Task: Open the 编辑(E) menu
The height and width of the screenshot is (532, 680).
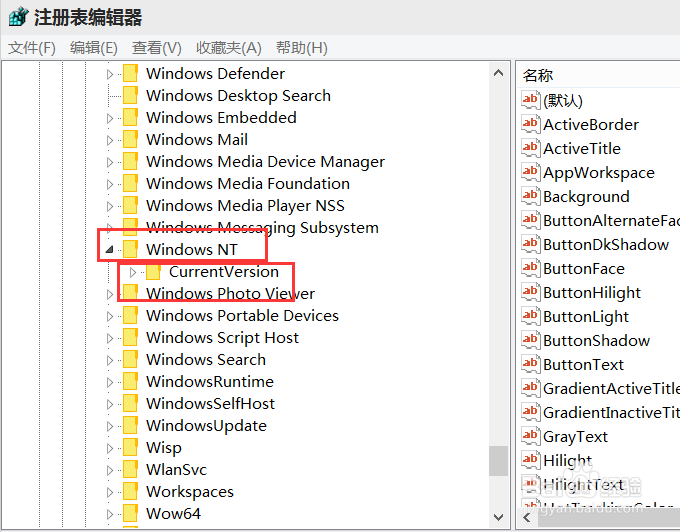Action: [x=94, y=48]
